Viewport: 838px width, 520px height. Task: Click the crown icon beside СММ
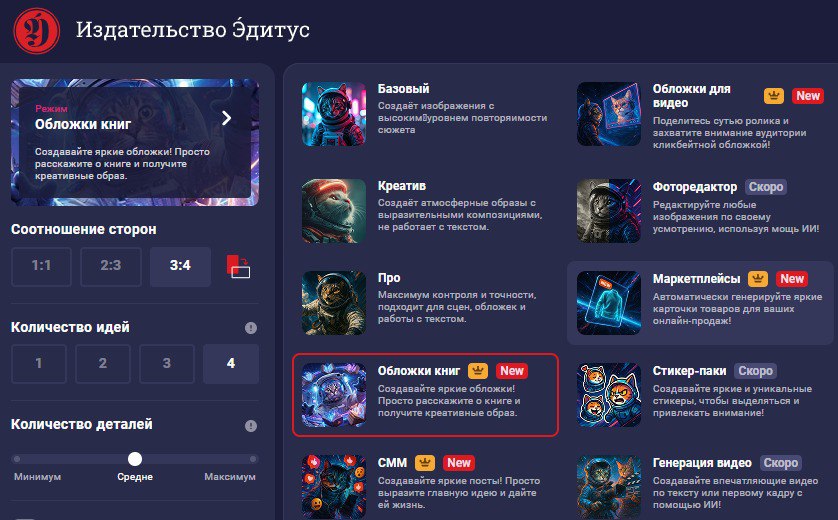coord(424,462)
